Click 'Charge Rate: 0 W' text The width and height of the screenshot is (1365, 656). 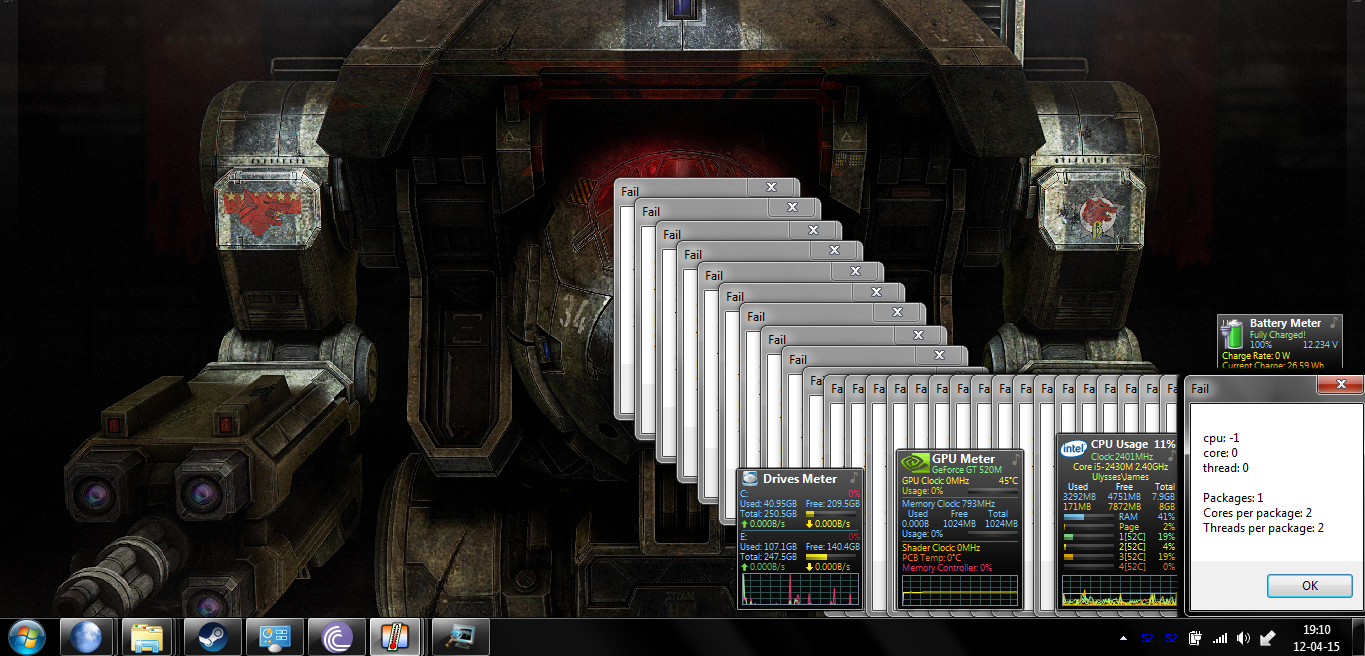[x=1256, y=355]
